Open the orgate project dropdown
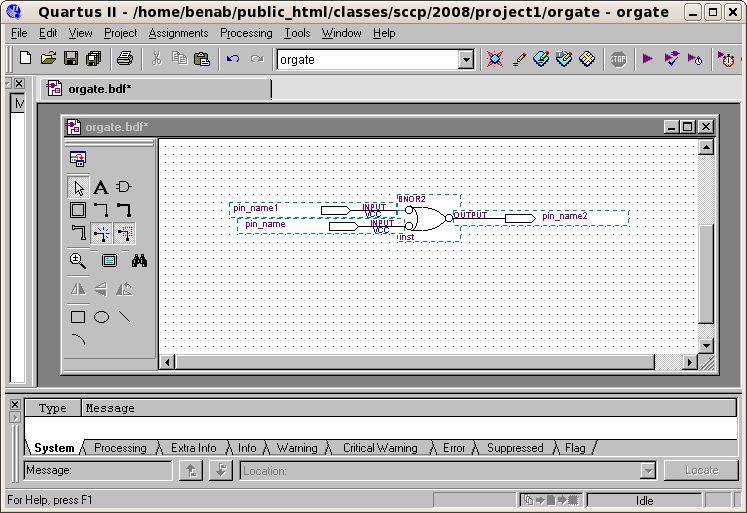Screen dimensions: 747x513 click(x=465, y=60)
